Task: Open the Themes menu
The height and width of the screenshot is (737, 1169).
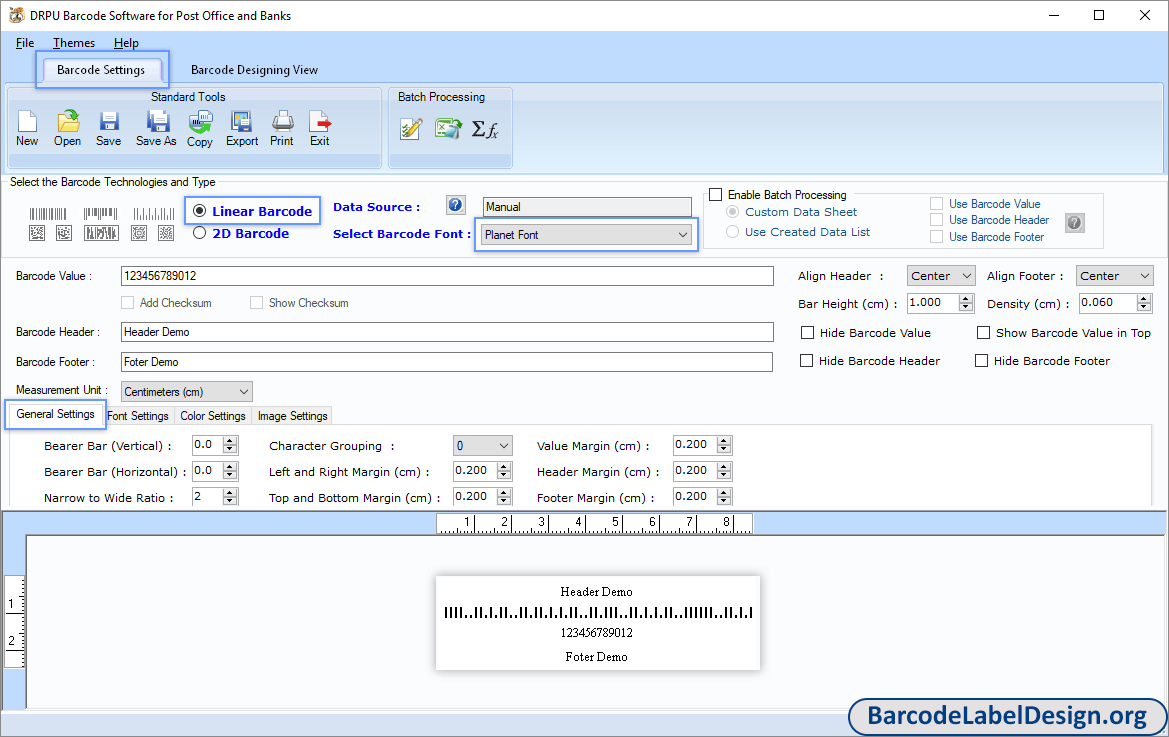Action: 74,42
